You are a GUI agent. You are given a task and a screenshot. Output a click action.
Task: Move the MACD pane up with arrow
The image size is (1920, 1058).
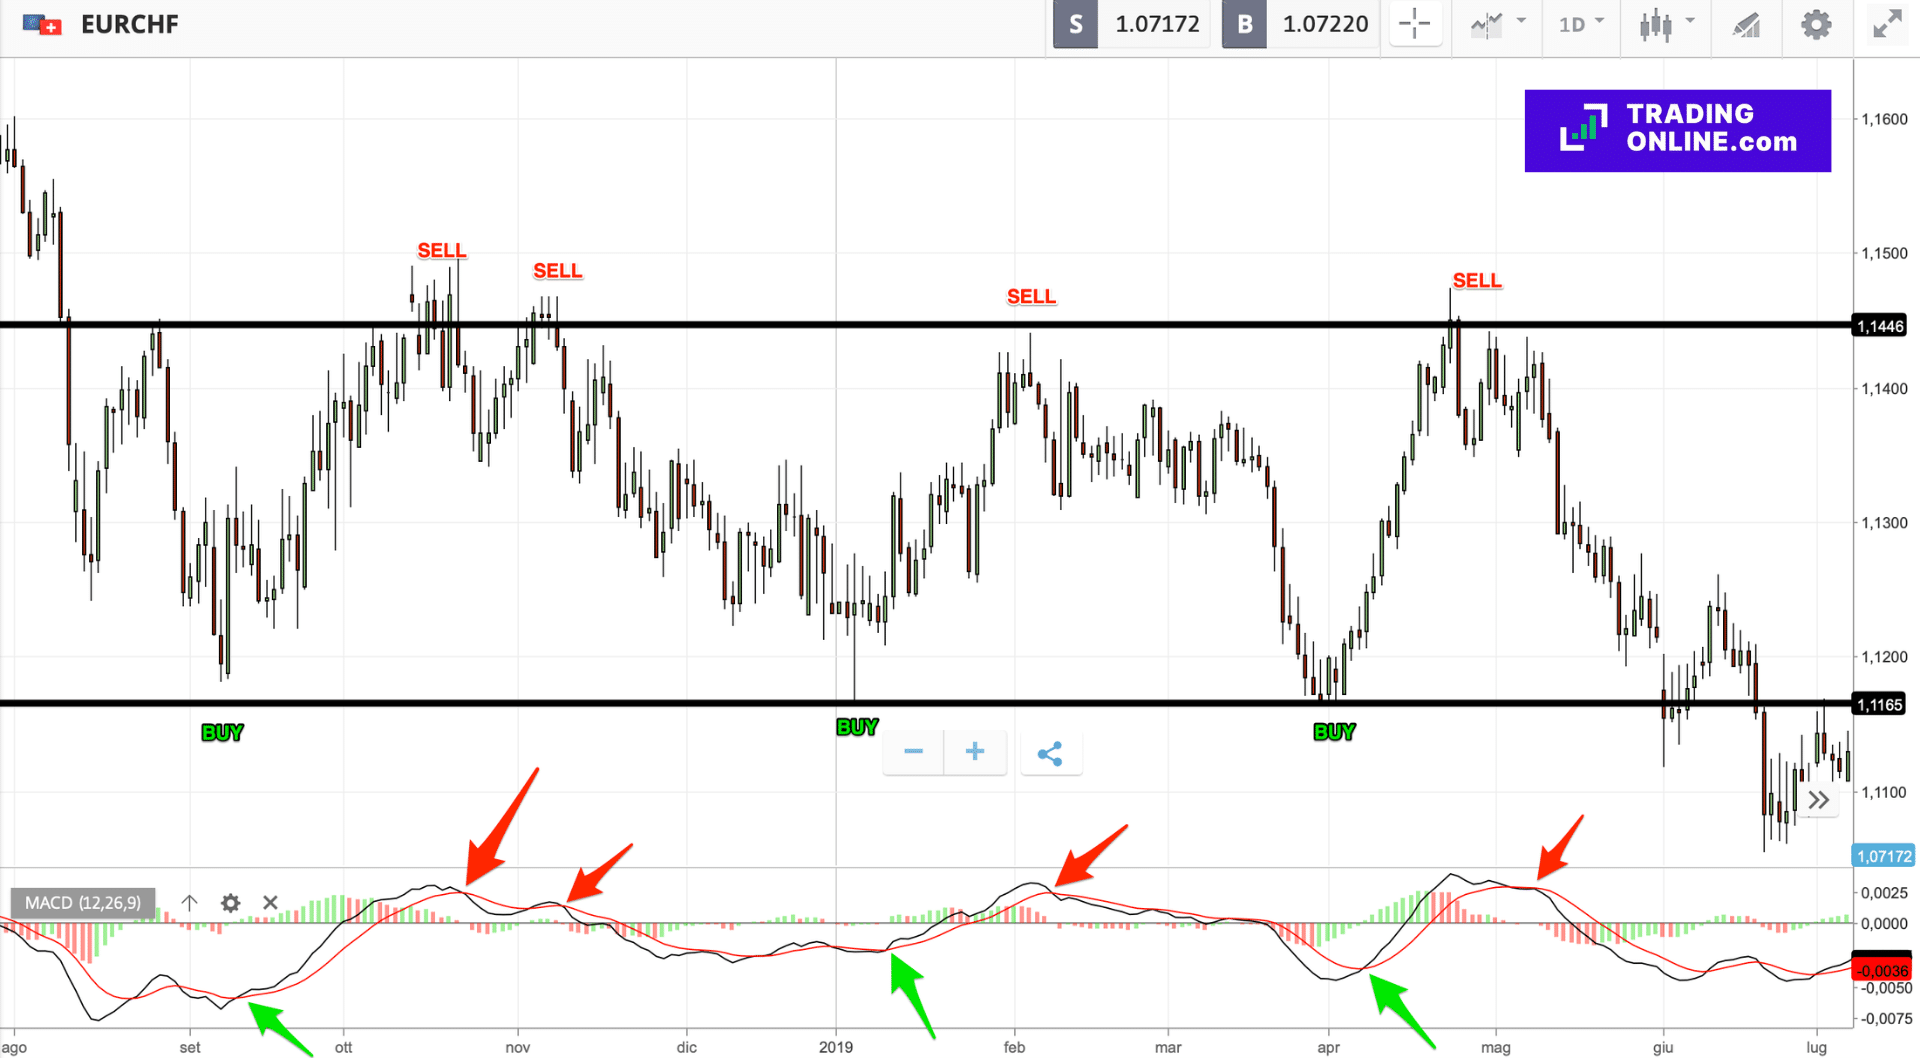190,903
